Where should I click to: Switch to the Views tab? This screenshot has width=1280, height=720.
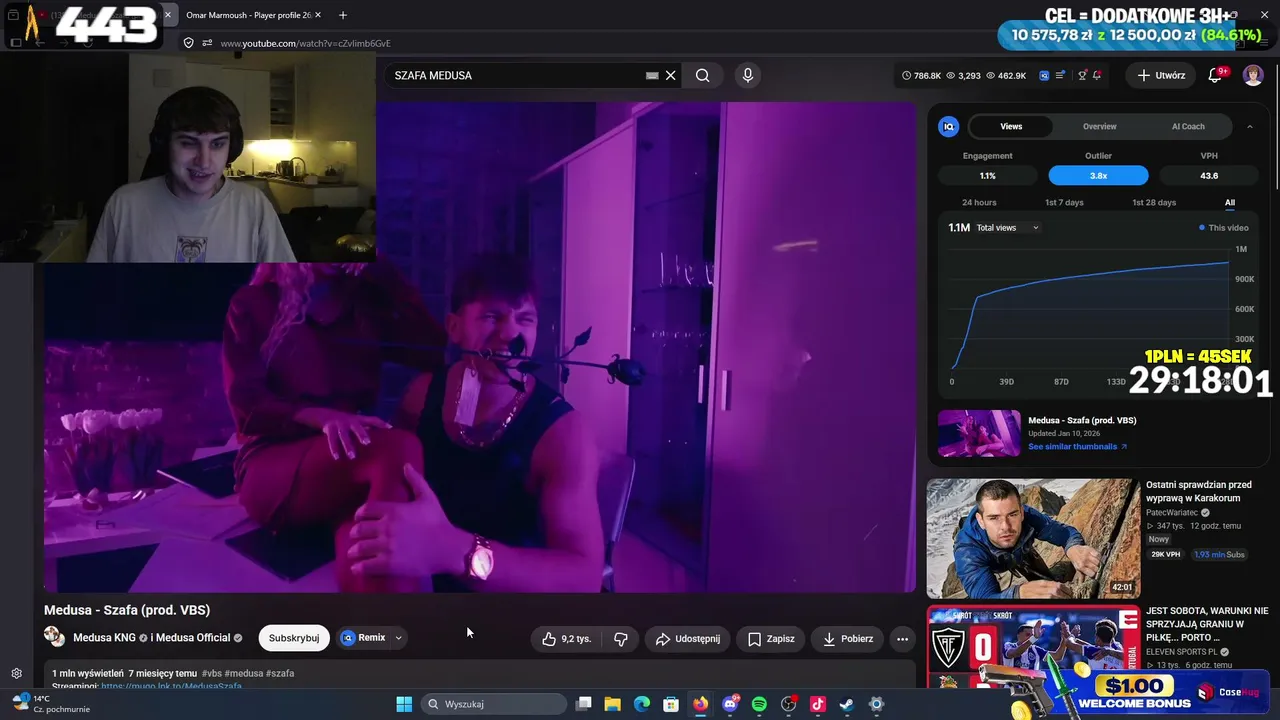pos(1011,126)
